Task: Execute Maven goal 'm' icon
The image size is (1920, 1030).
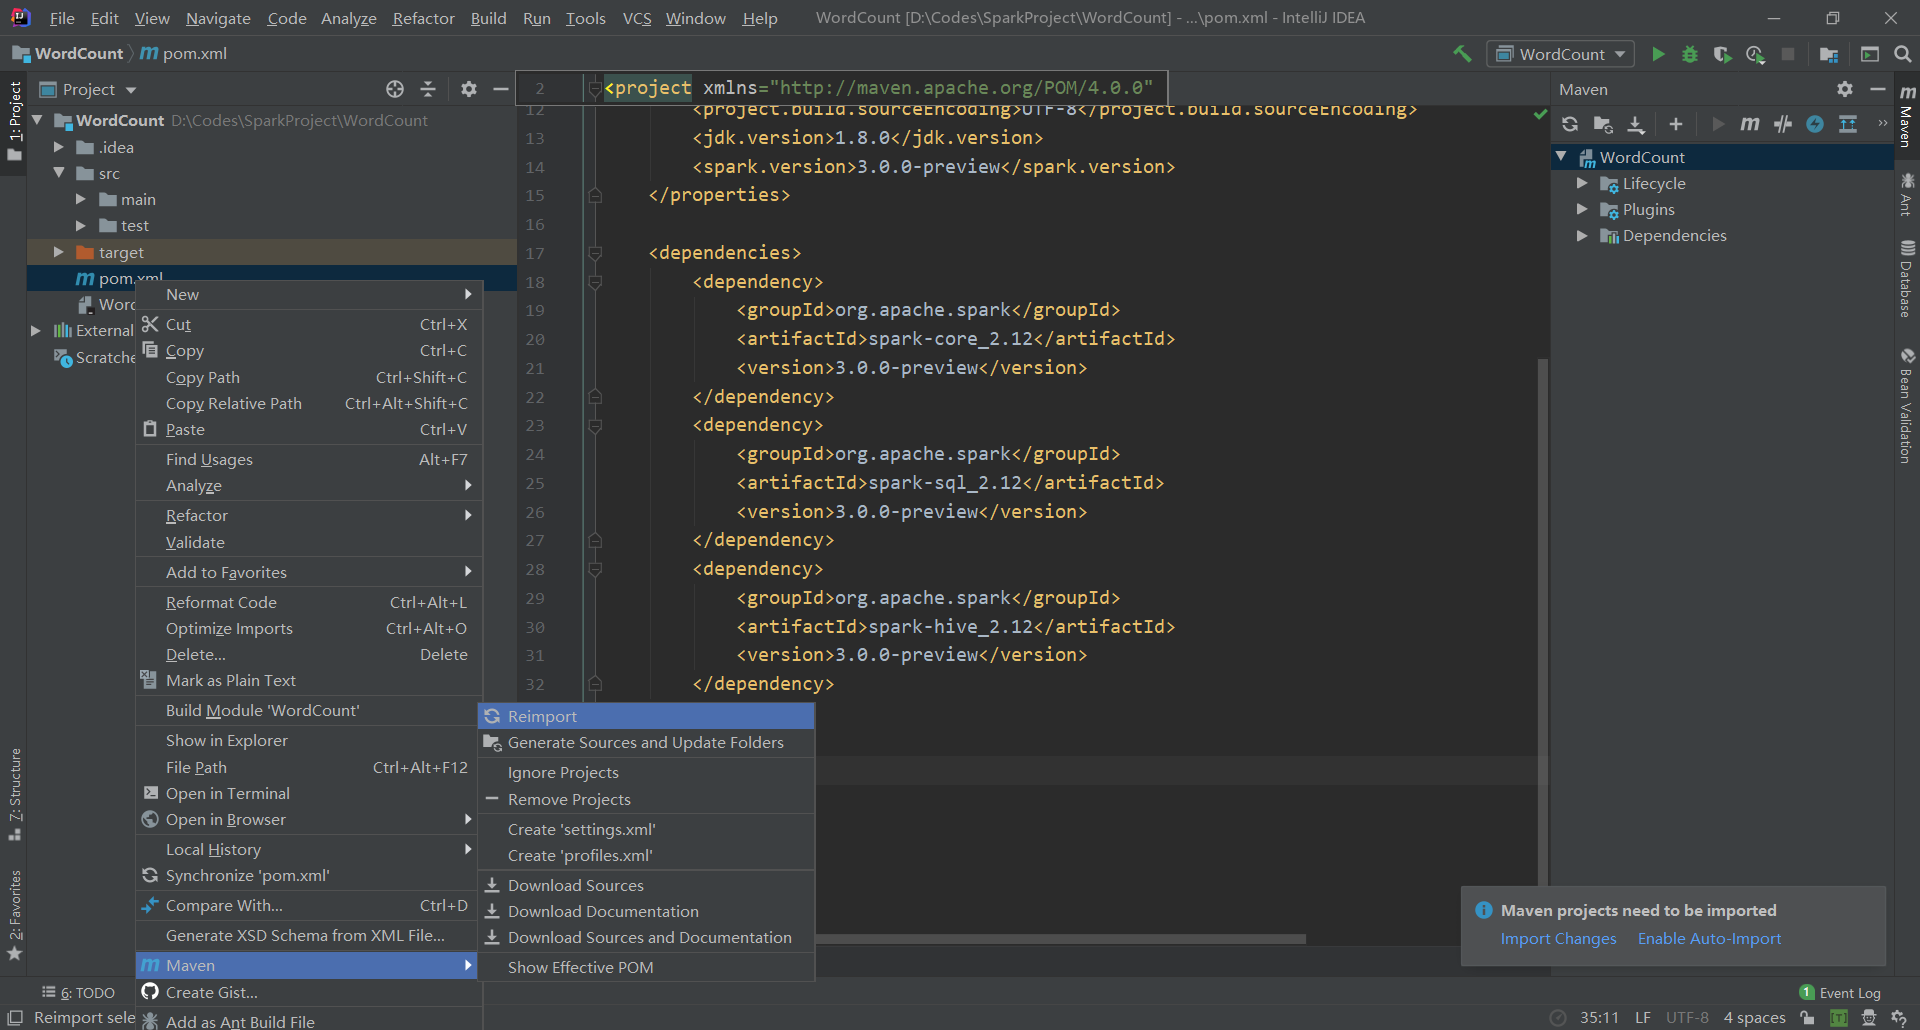Action: [x=1750, y=124]
